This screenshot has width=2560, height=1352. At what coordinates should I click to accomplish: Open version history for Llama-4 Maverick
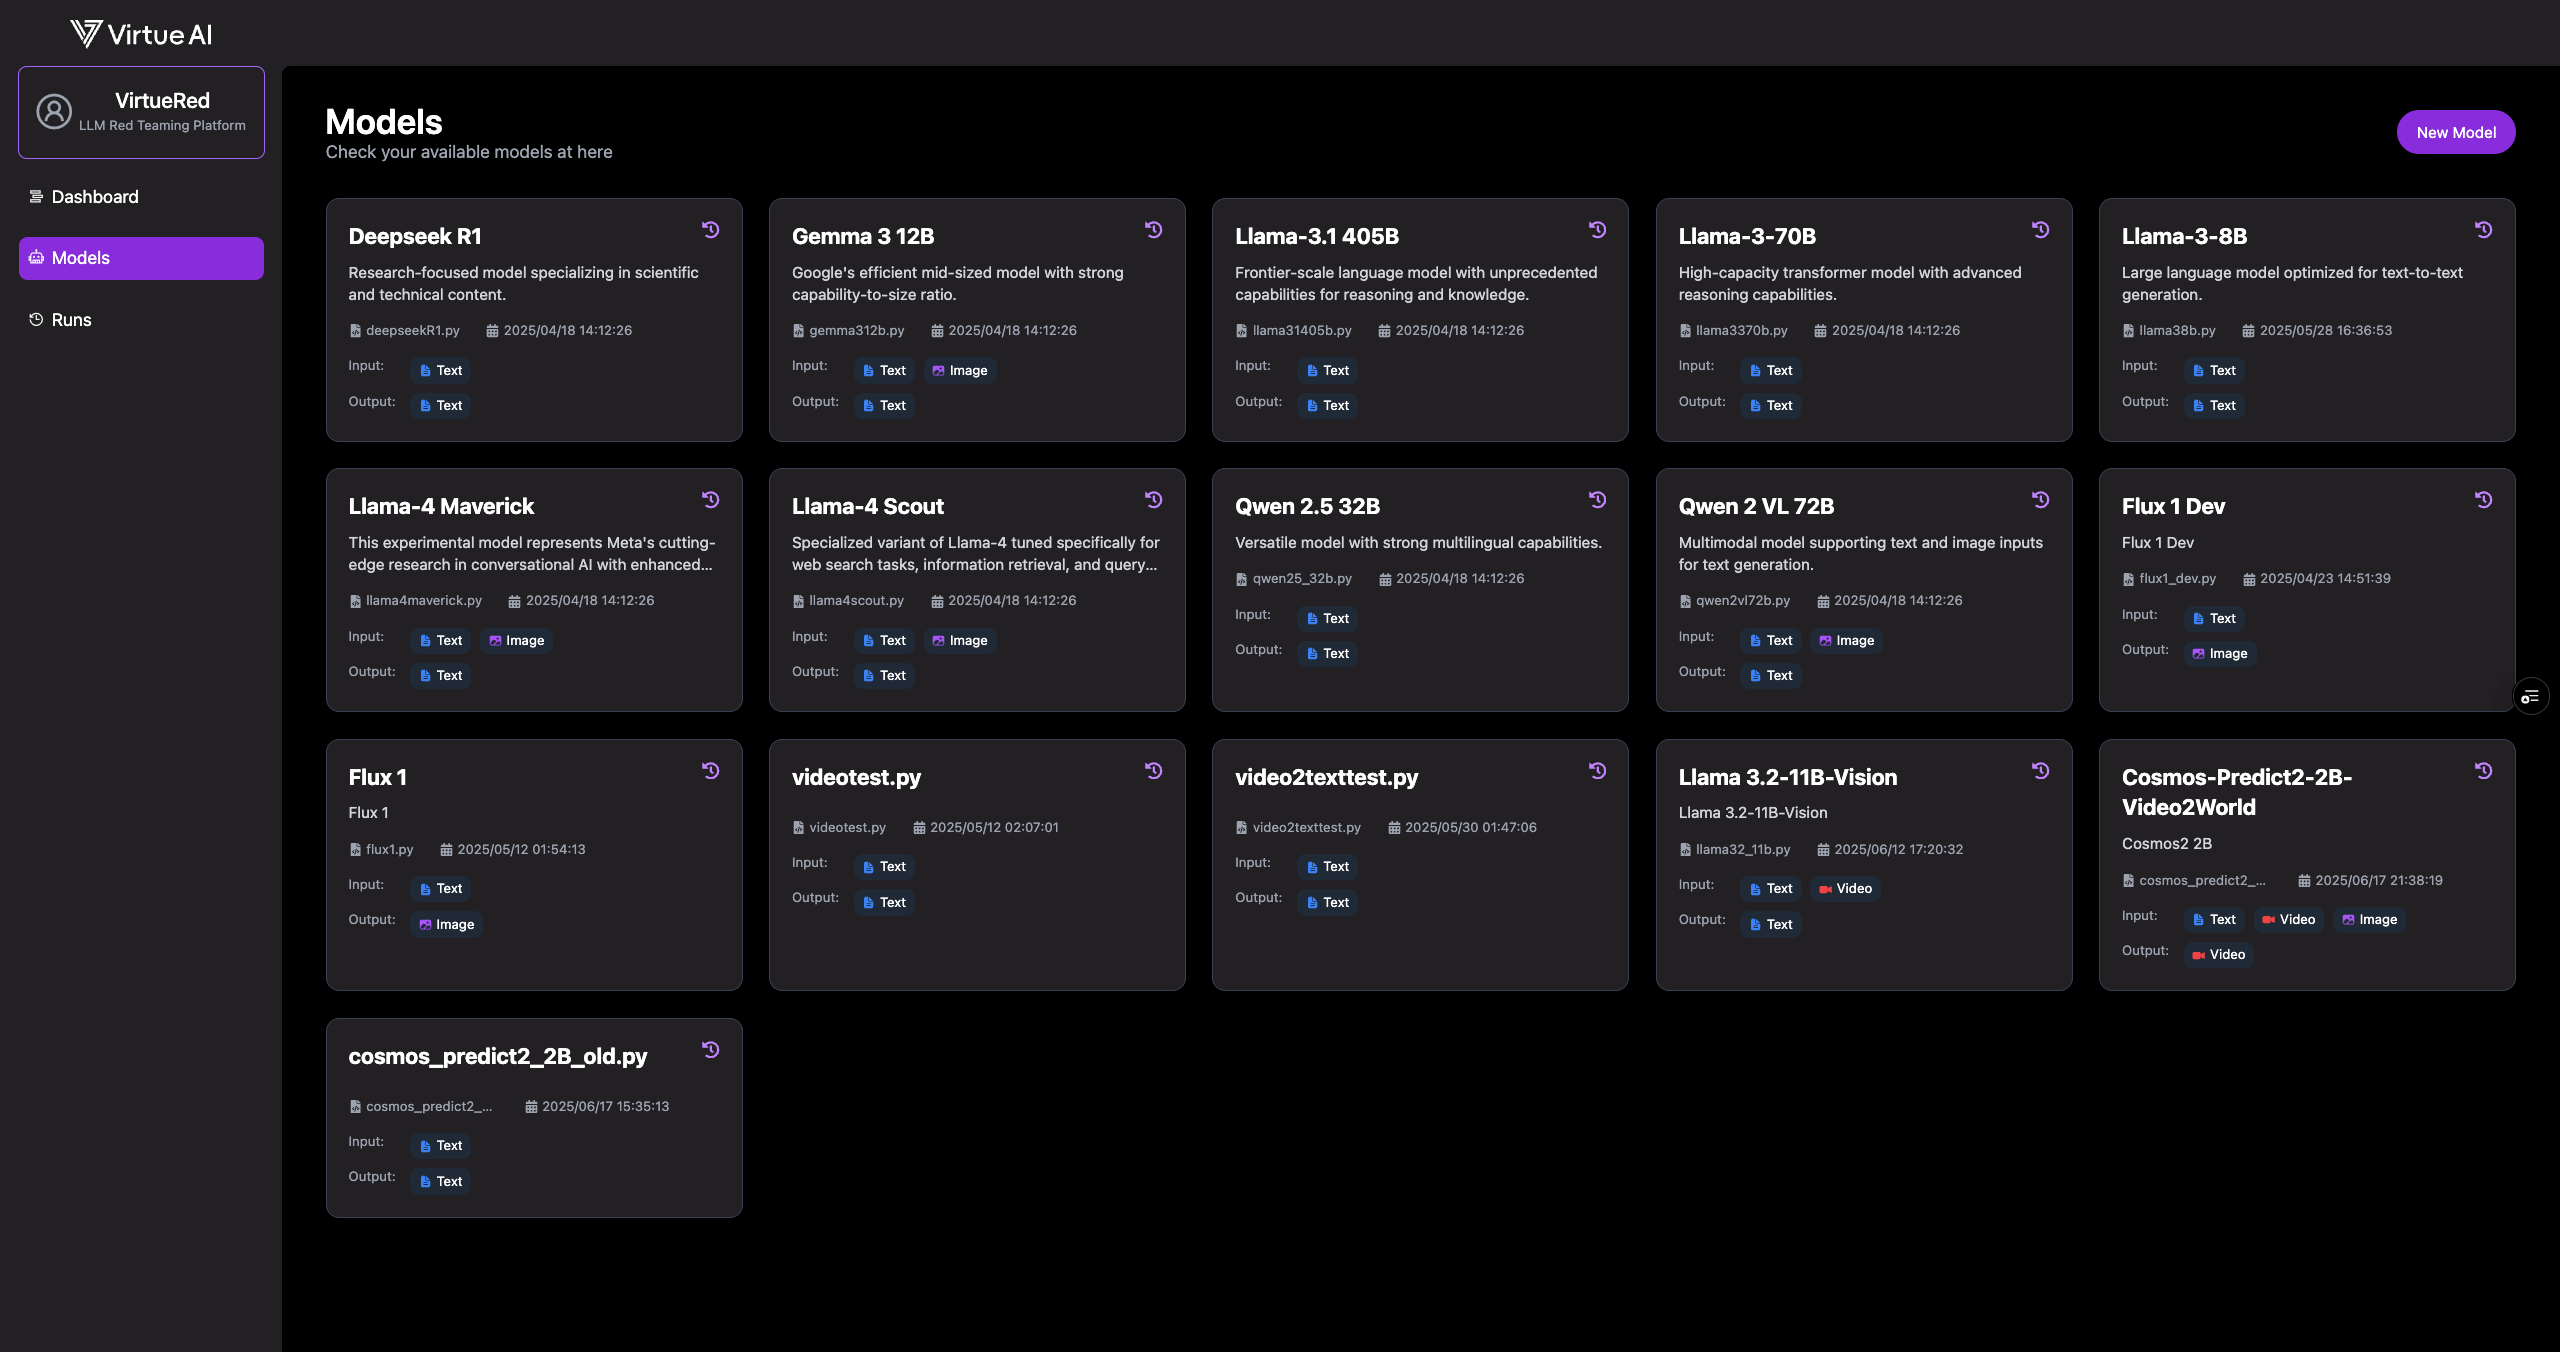(x=711, y=500)
